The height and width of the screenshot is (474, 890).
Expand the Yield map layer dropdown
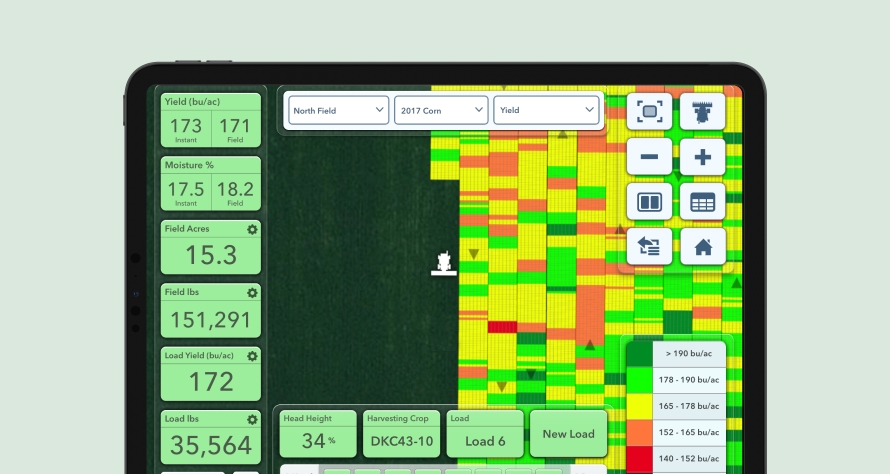click(x=547, y=111)
